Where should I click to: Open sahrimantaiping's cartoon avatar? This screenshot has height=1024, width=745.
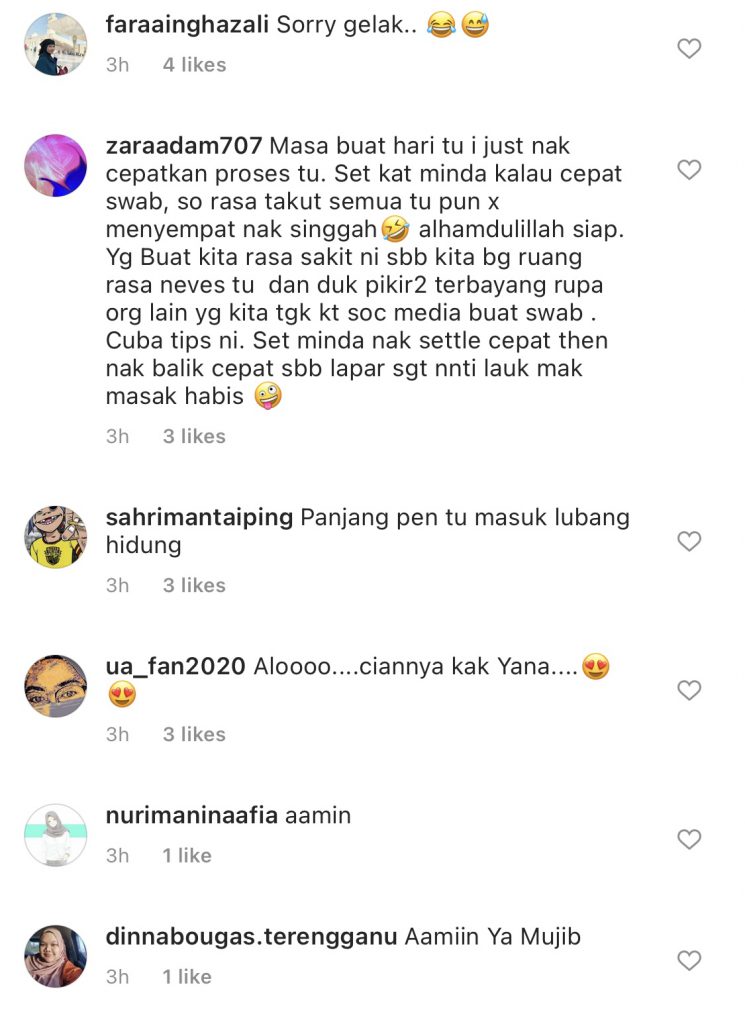tap(55, 537)
